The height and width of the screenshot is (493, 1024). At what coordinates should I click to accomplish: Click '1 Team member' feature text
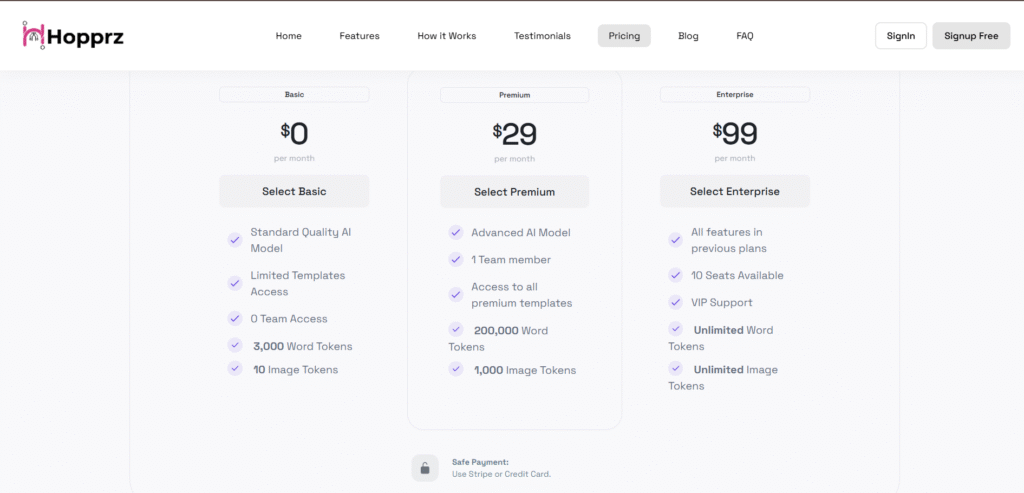[511, 260]
